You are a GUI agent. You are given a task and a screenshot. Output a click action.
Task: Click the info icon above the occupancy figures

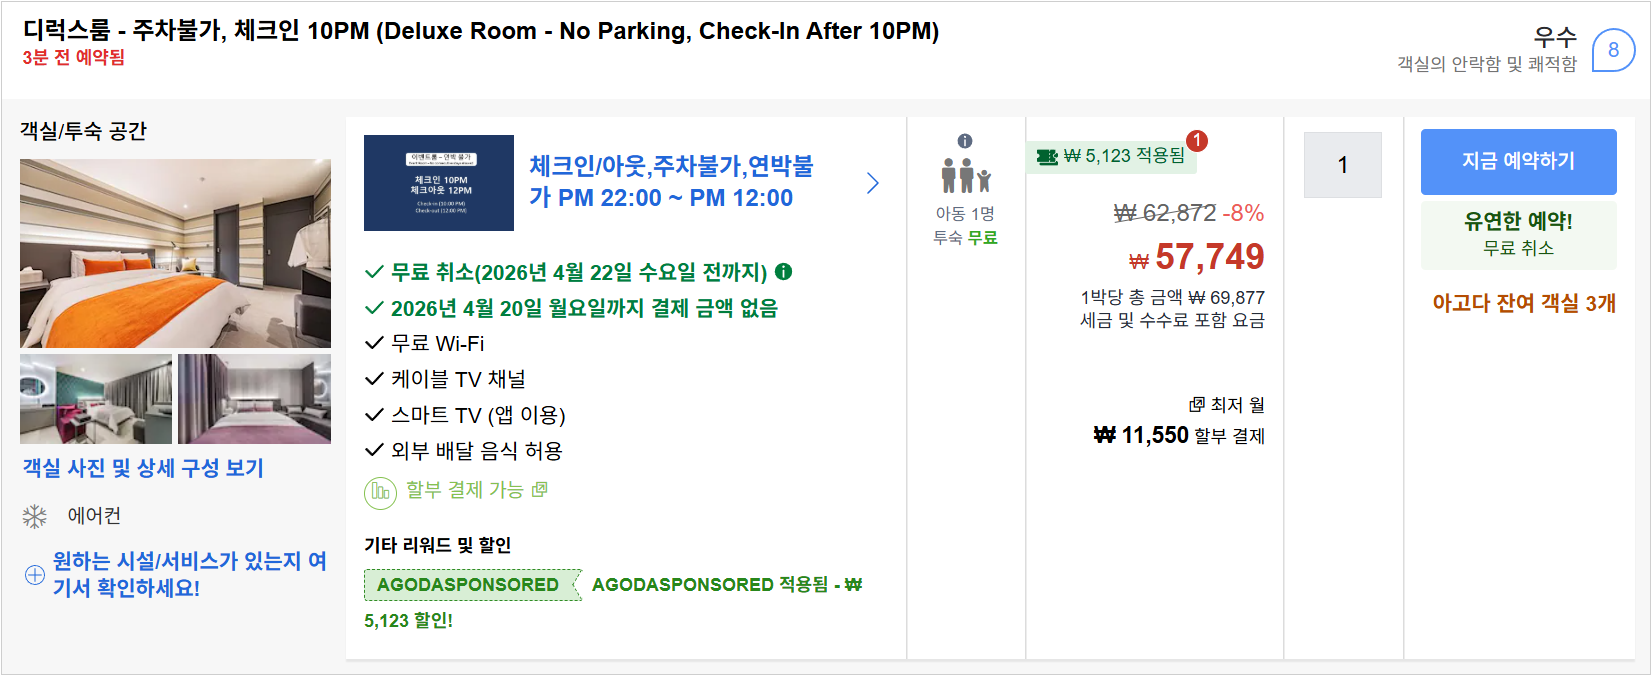[x=963, y=143]
